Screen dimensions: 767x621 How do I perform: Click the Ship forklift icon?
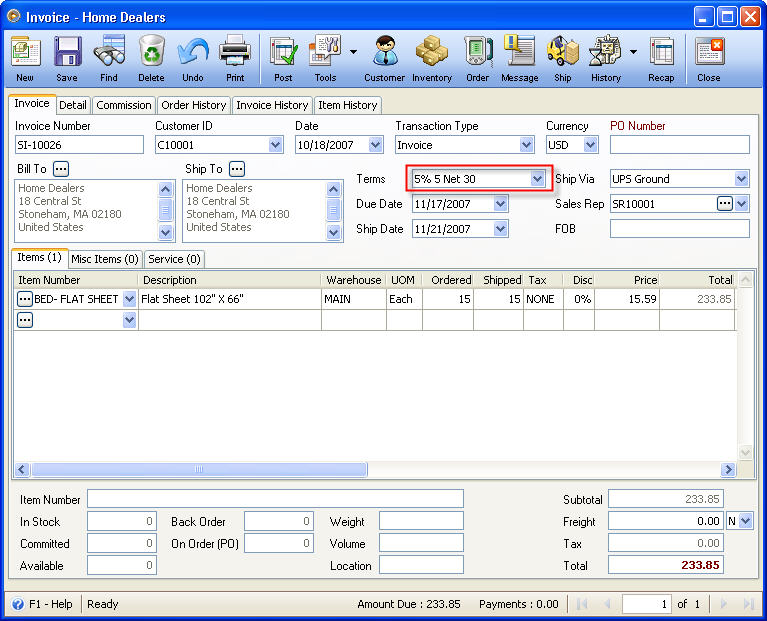(x=563, y=59)
